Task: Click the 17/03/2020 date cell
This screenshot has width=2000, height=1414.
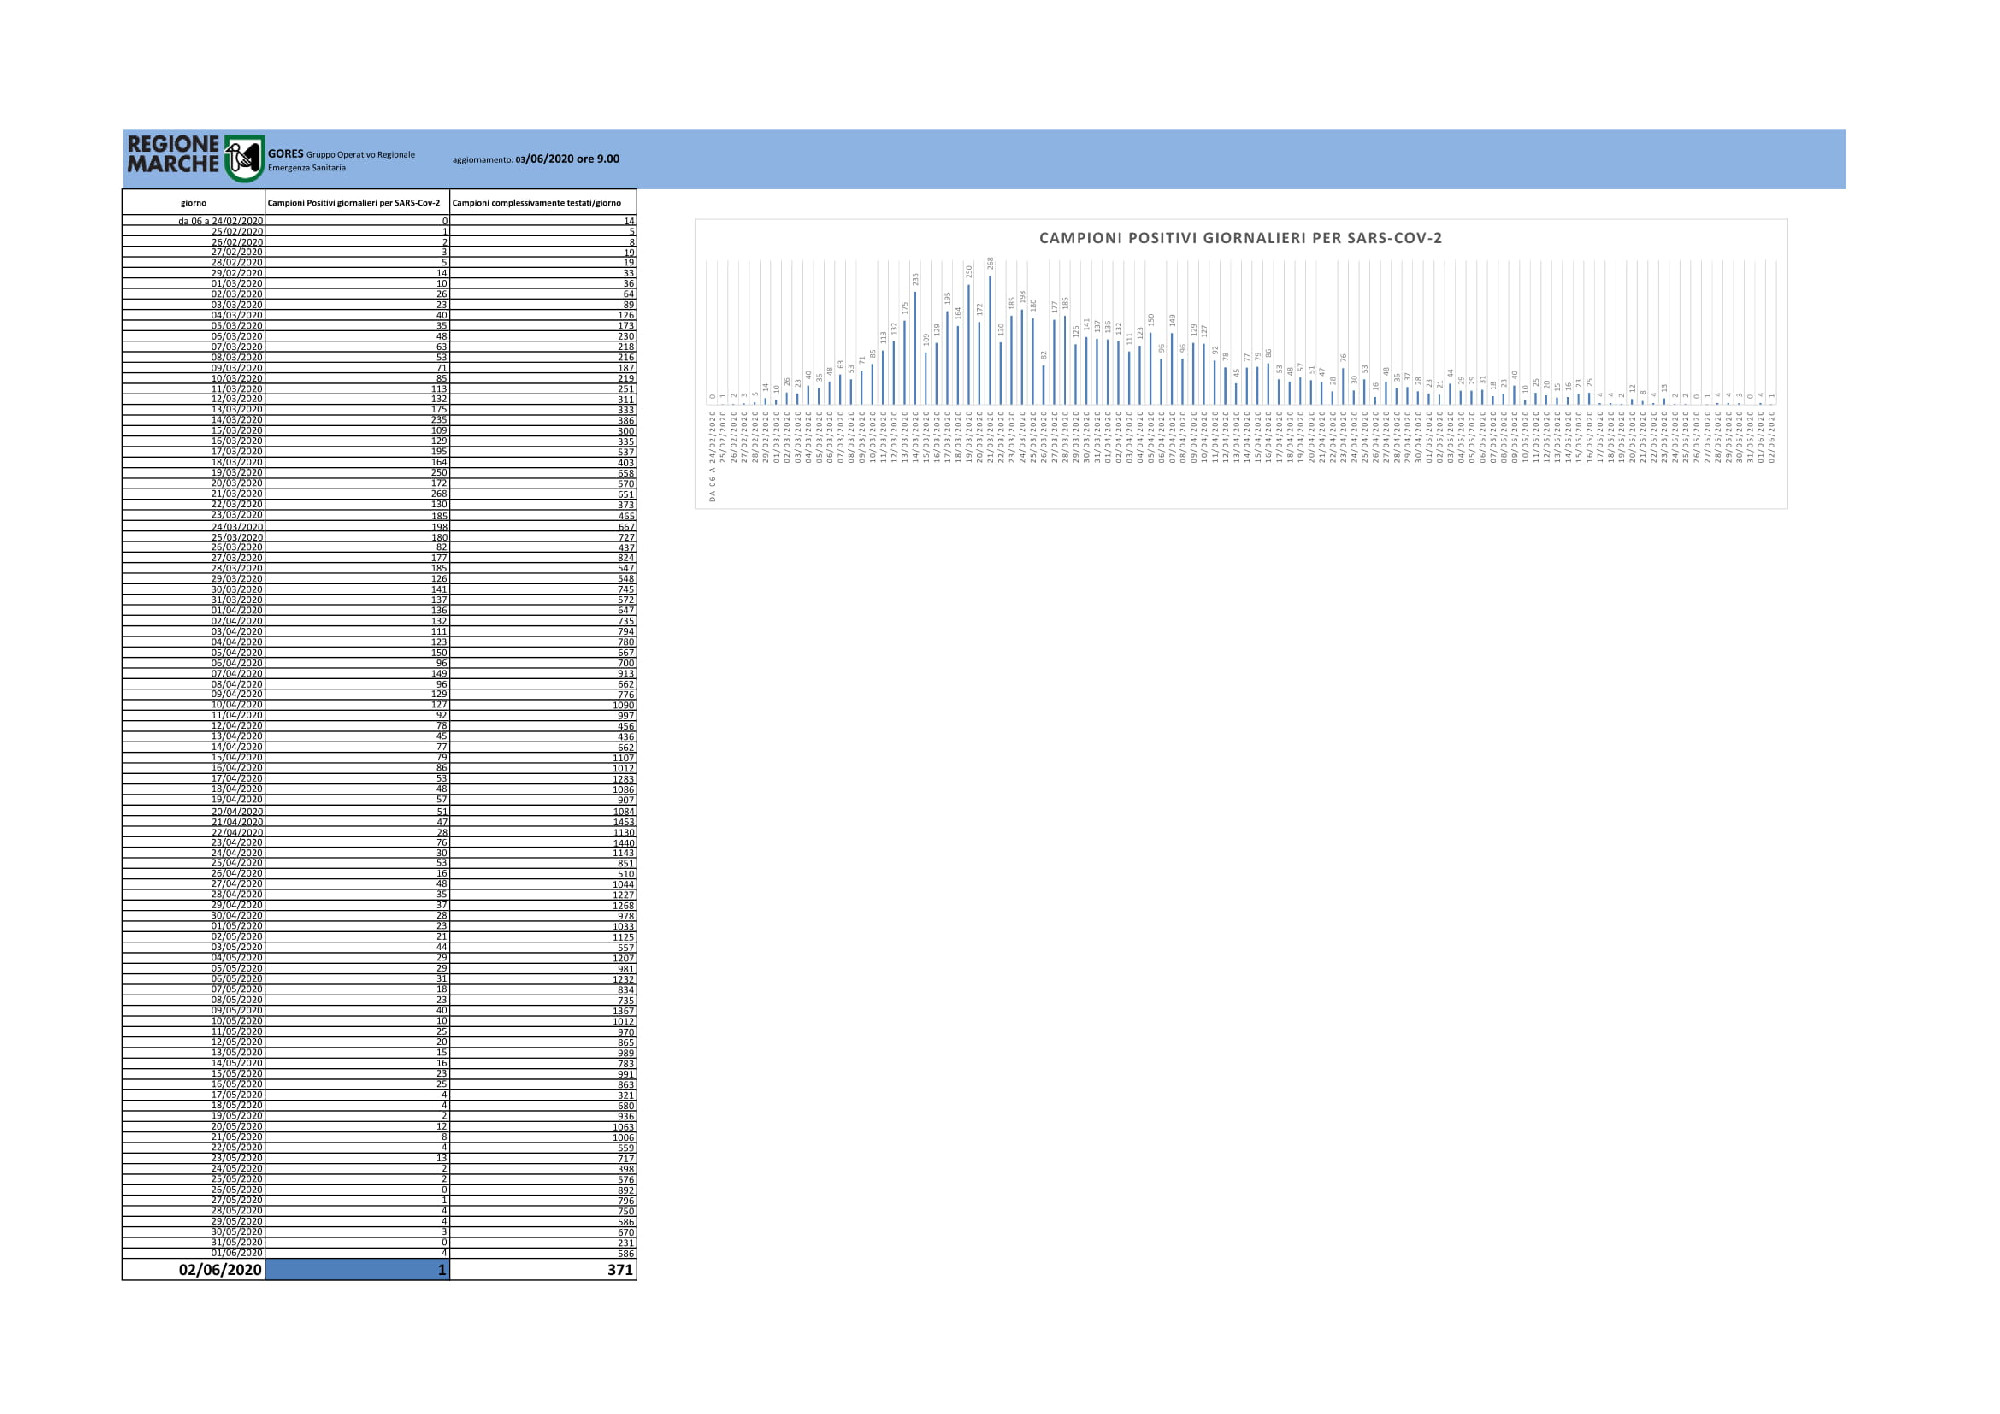Action: tap(237, 452)
